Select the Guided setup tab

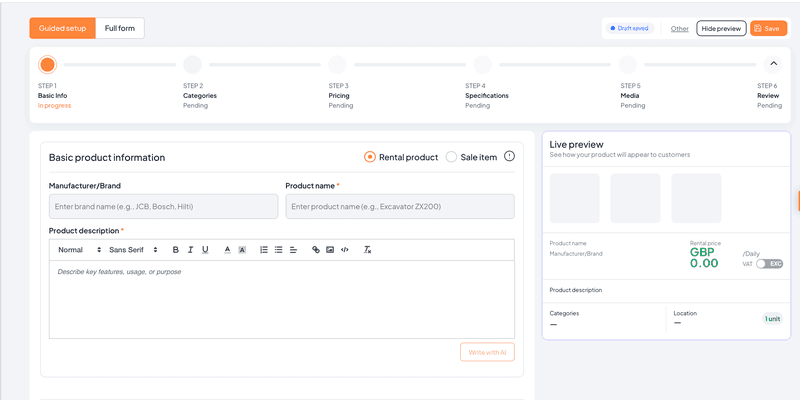click(x=63, y=28)
